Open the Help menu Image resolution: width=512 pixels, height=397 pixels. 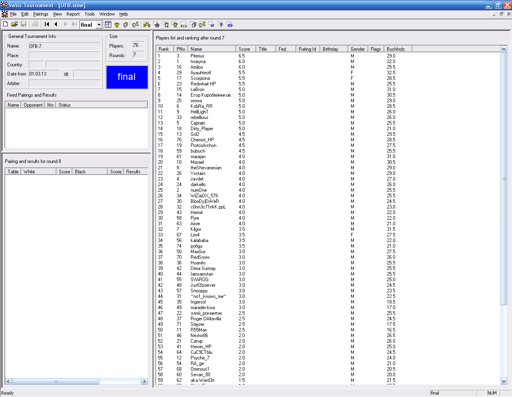(x=124, y=14)
